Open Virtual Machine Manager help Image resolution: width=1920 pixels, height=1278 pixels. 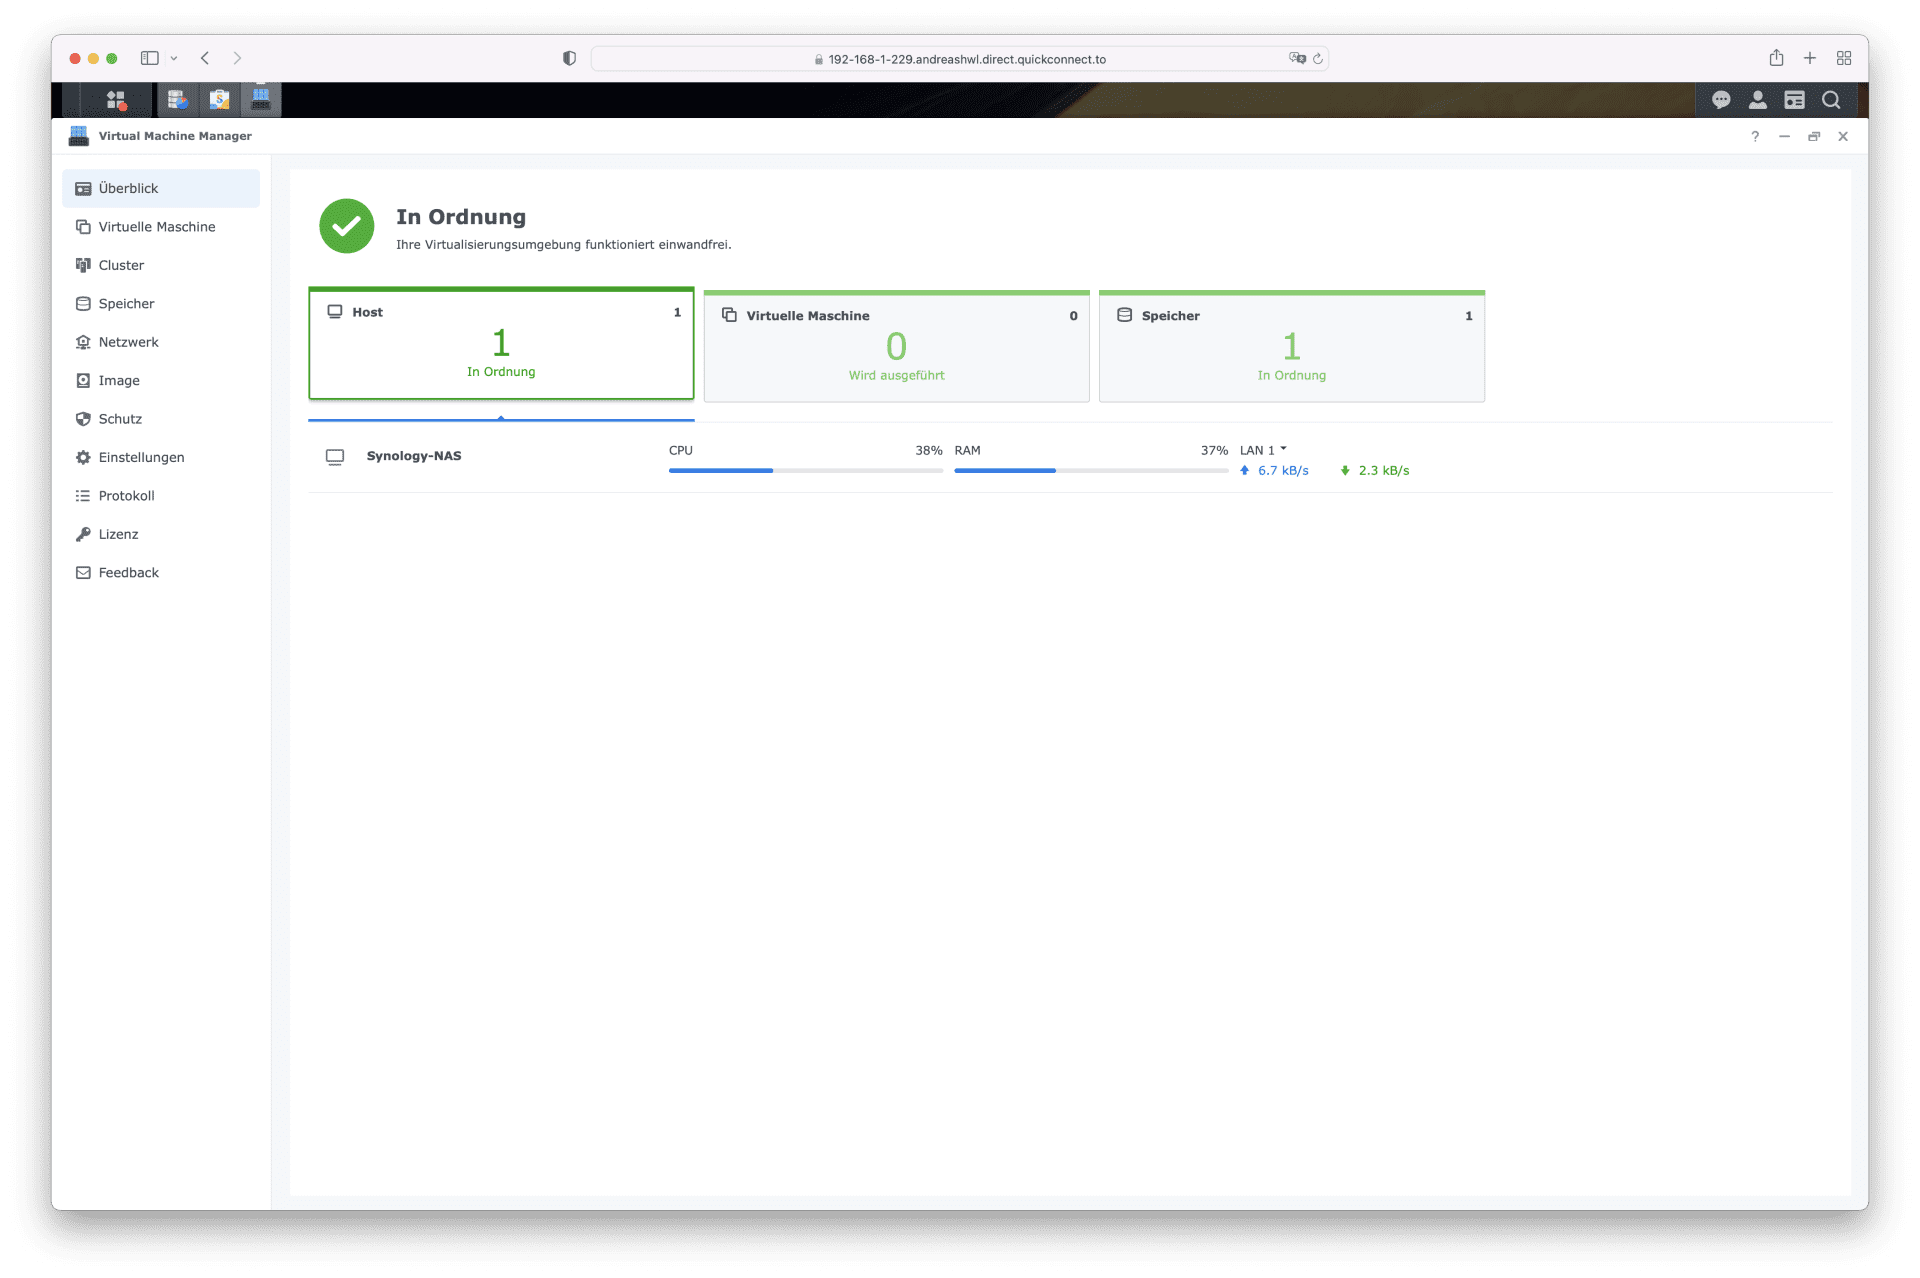coord(1755,136)
